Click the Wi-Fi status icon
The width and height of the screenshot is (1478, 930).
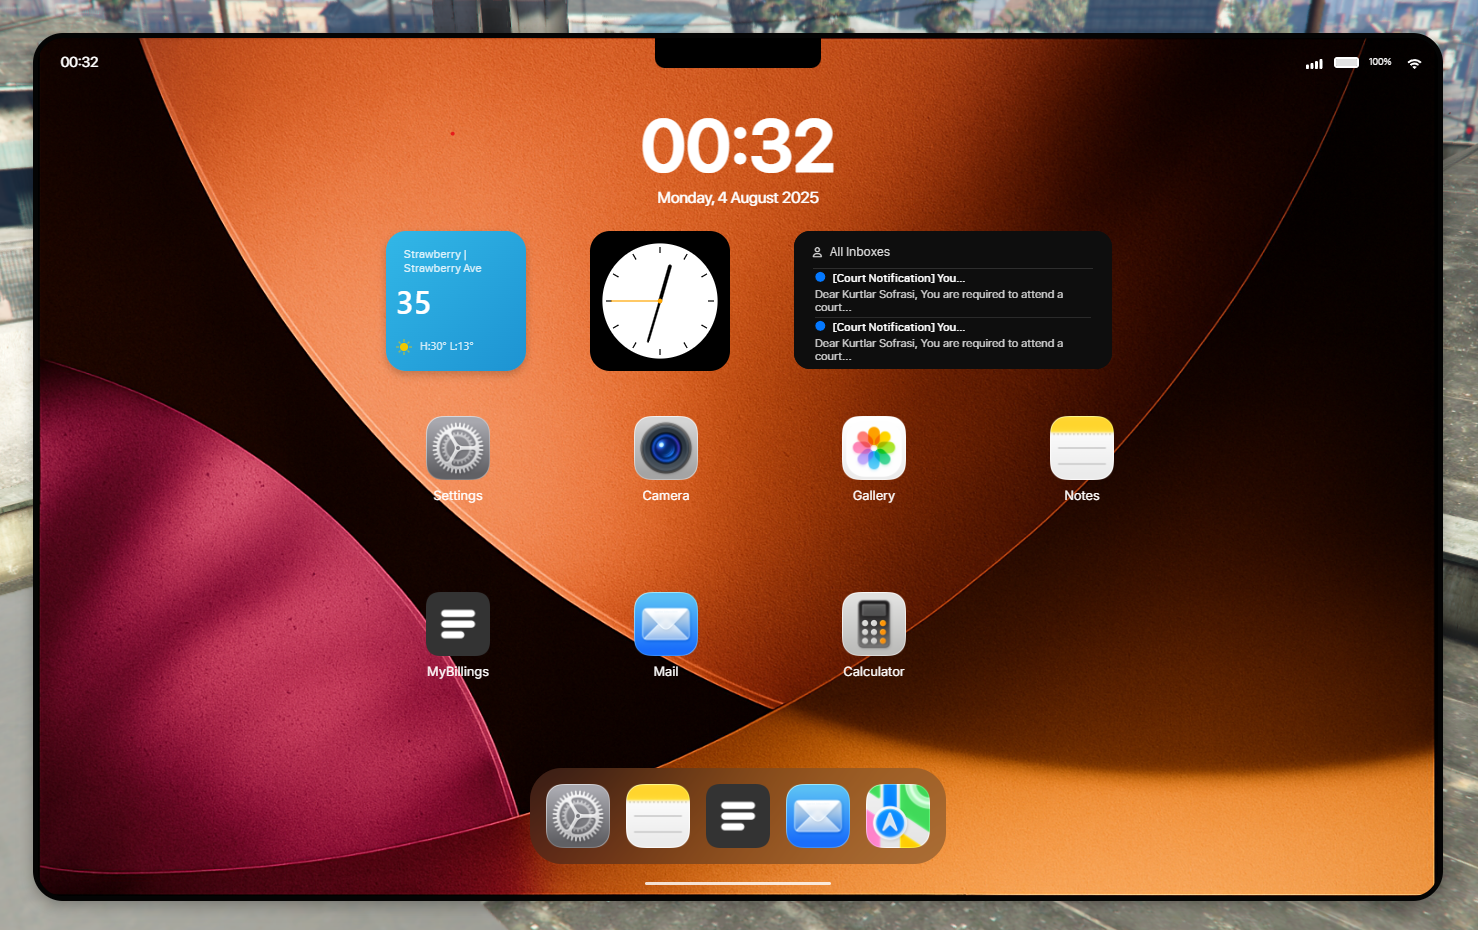1414,63
